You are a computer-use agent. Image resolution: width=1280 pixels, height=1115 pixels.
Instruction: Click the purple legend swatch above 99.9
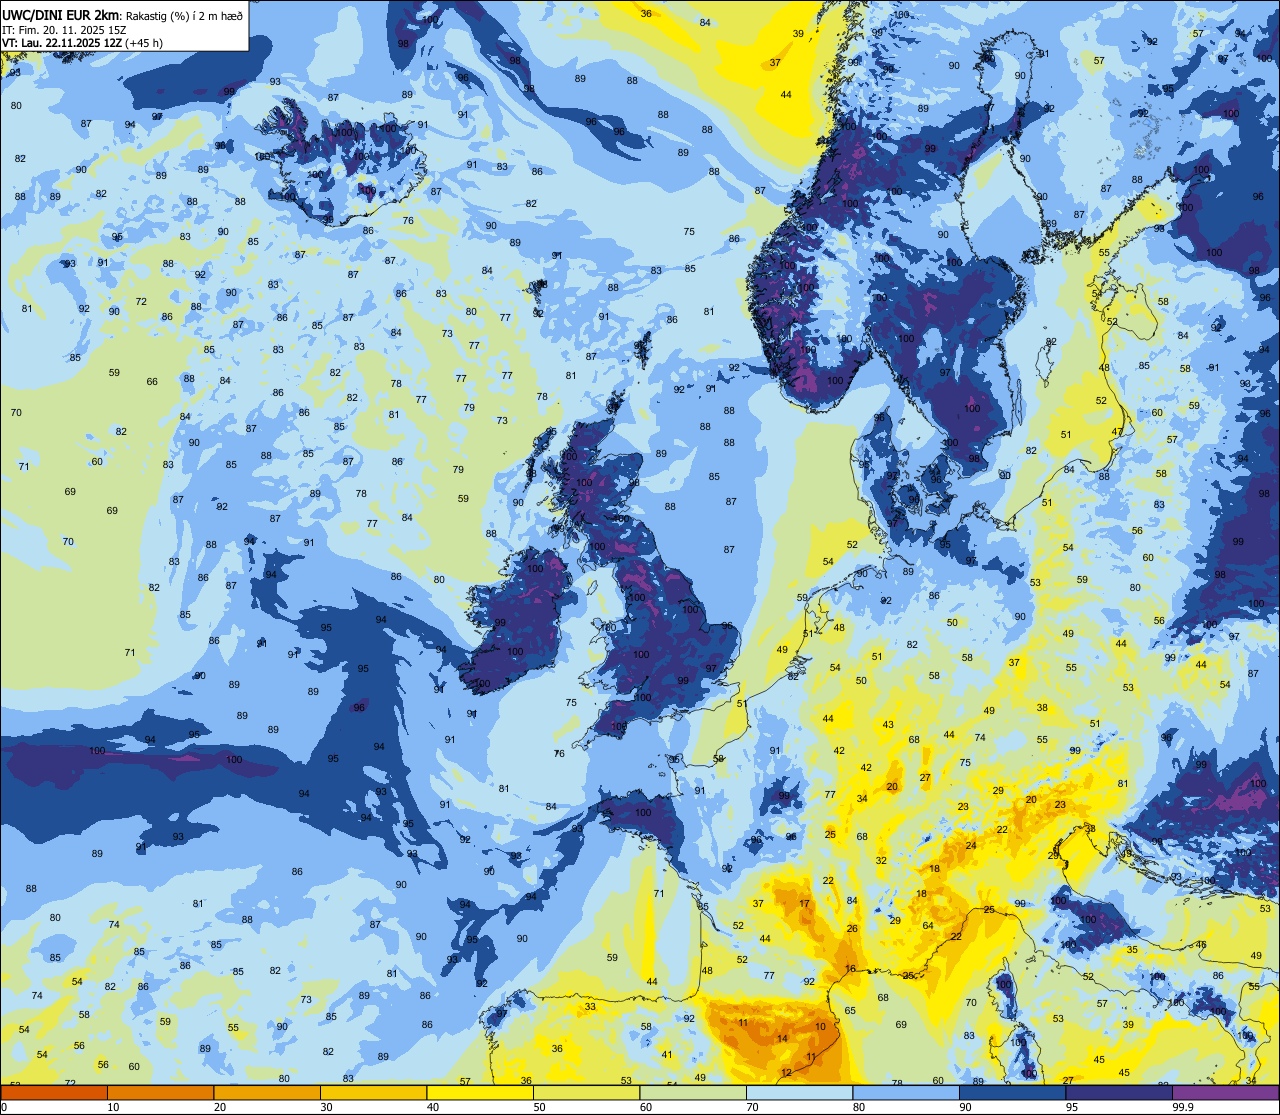[1225, 1092]
